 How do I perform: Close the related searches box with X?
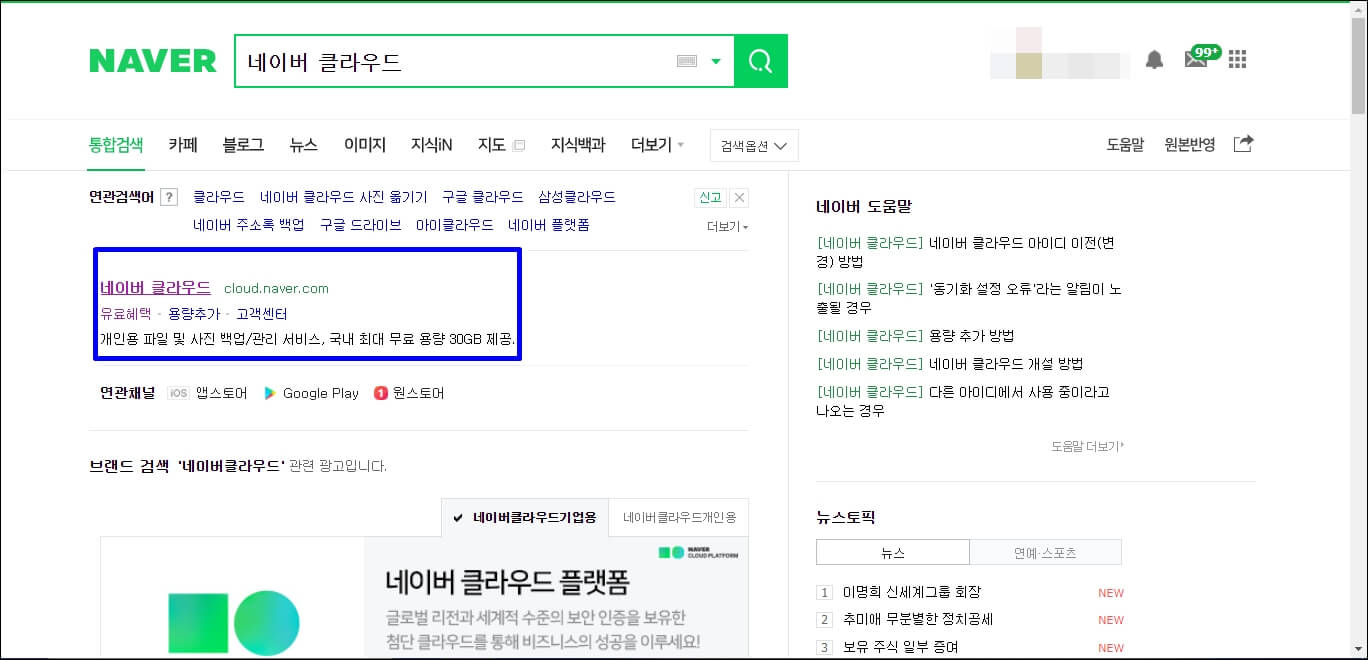pyautogui.click(x=739, y=197)
